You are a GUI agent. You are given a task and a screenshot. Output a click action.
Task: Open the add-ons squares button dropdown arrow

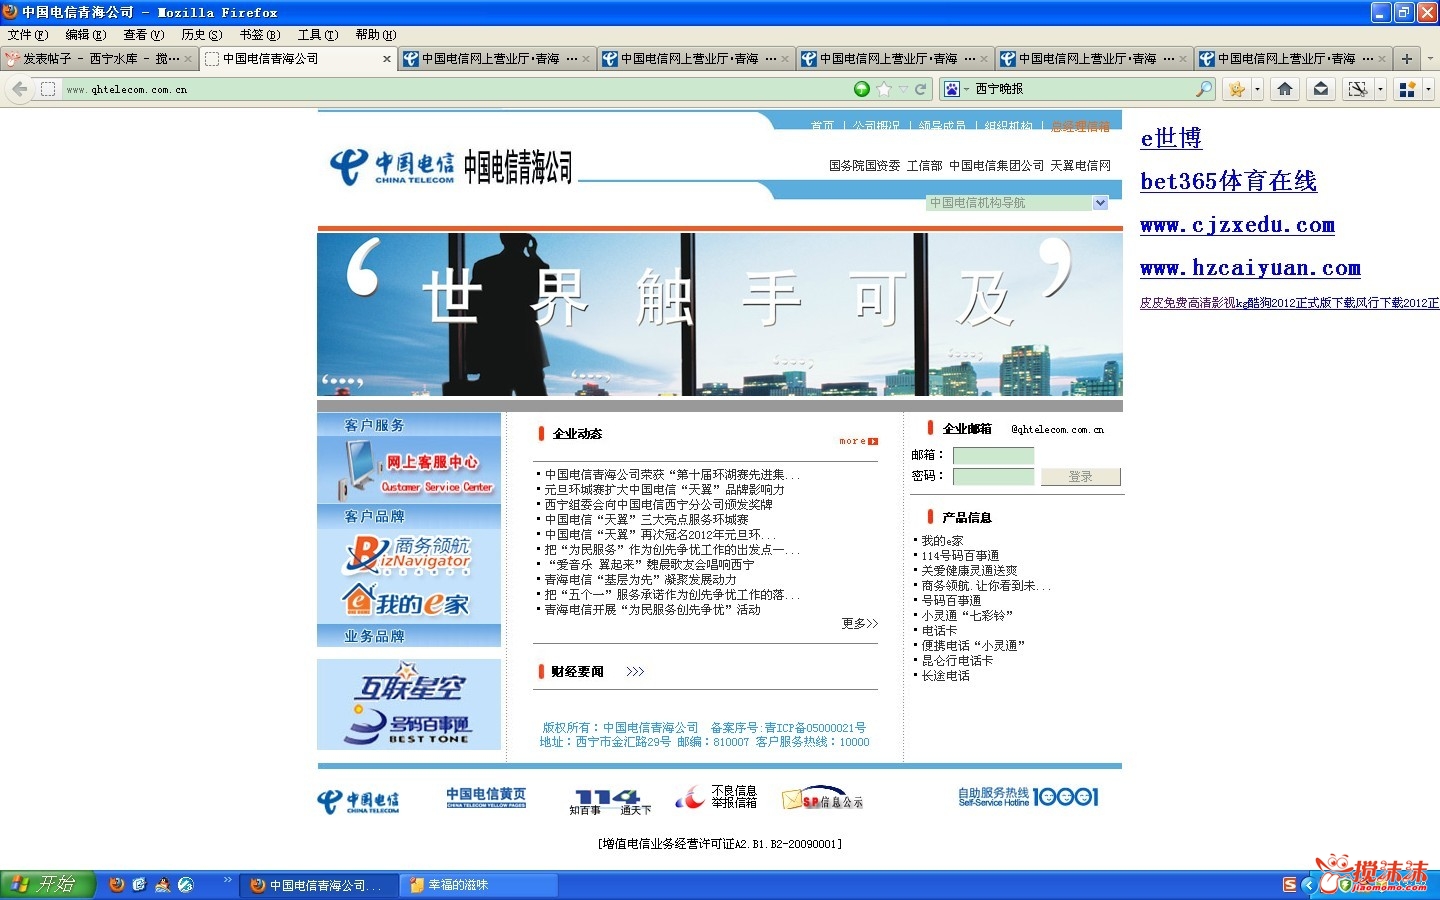(x=1428, y=89)
